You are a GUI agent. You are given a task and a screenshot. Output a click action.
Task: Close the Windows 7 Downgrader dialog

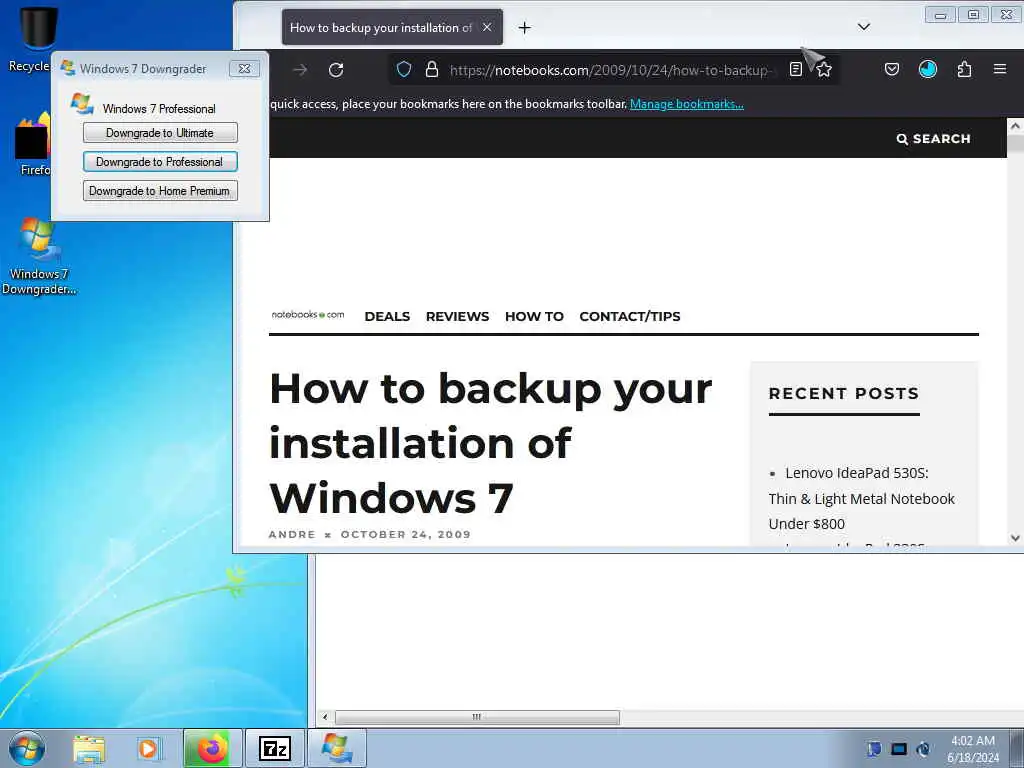244,69
